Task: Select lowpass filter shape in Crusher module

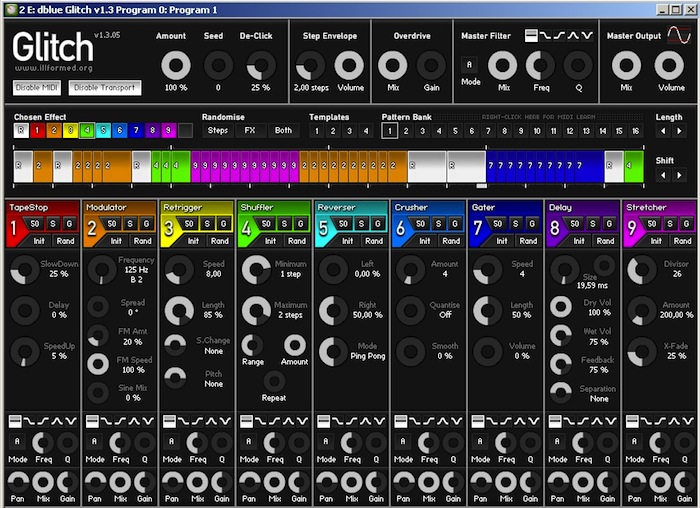Action: click(x=415, y=421)
